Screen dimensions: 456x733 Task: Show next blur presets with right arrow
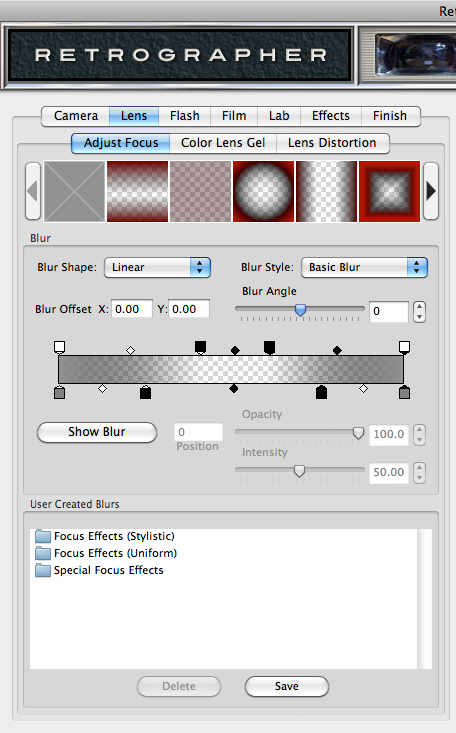click(x=431, y=191)
